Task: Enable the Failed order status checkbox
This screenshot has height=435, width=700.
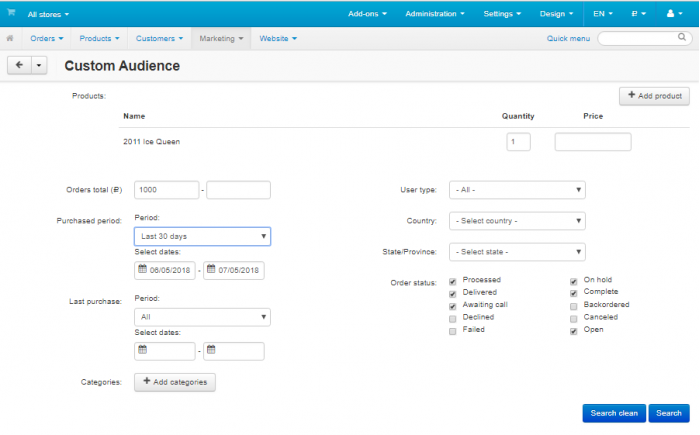Action: [453, 331]
